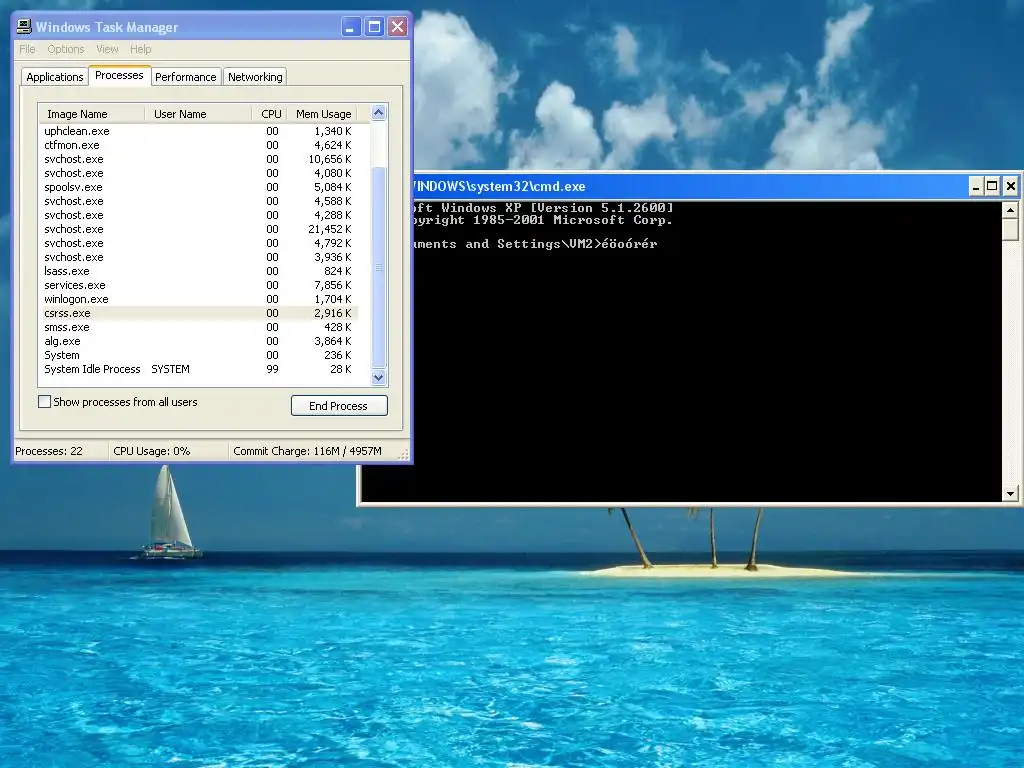Click inside the cmd command prompt line
Image resolution: width=1024 pixels, height=768 pixels.
pos(536,244)
